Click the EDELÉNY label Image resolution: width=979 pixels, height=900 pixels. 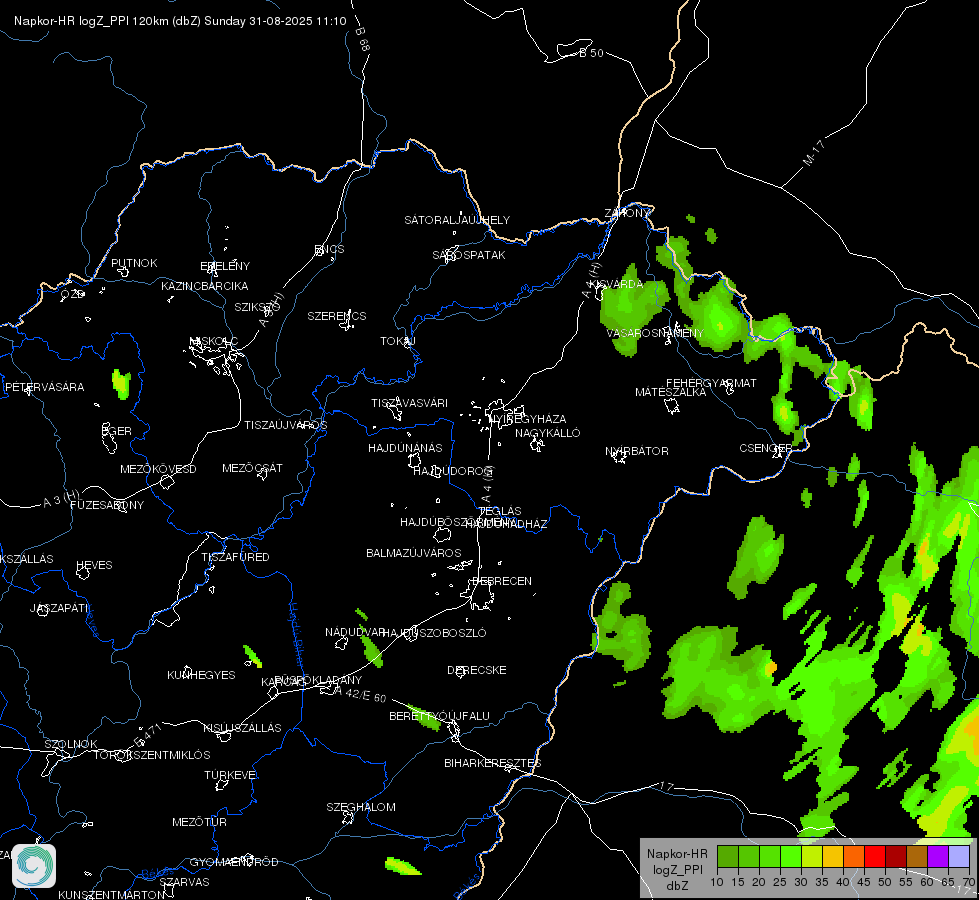(225, 266)
